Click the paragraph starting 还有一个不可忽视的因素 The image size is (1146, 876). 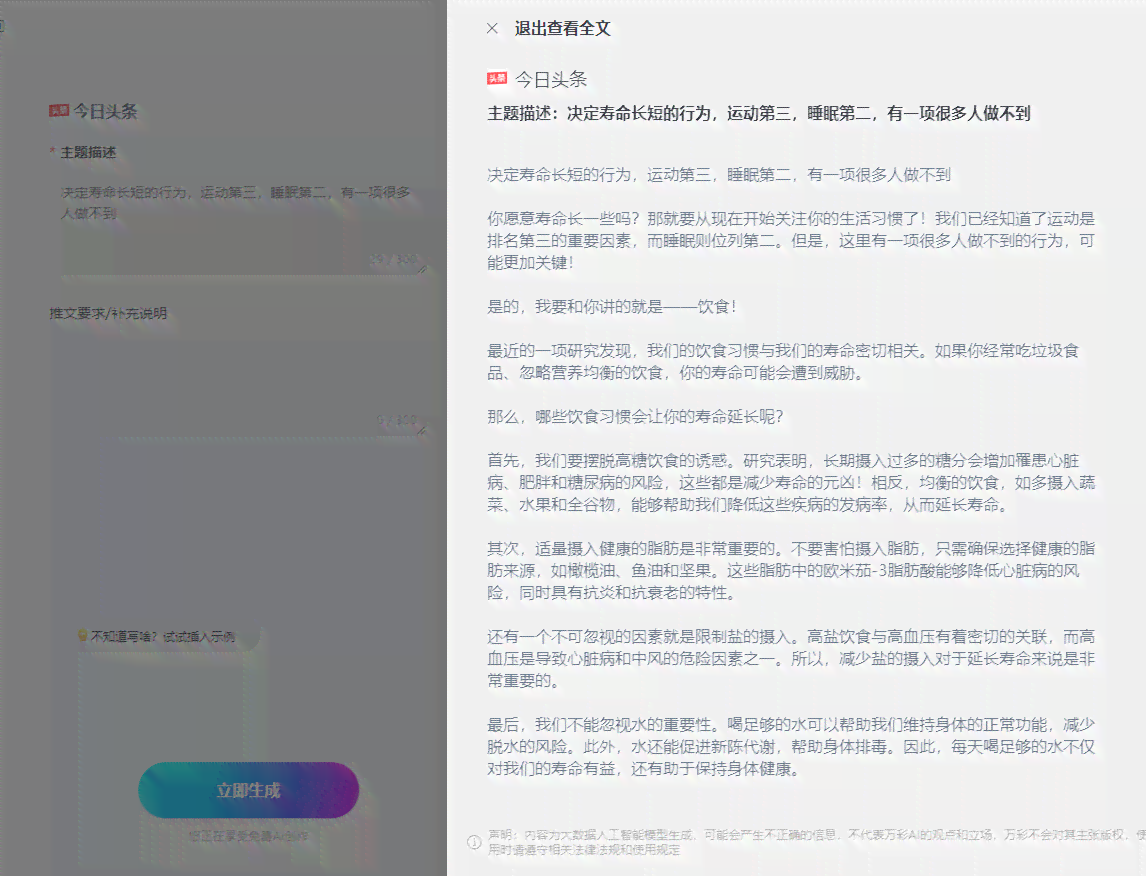[791, 658]
